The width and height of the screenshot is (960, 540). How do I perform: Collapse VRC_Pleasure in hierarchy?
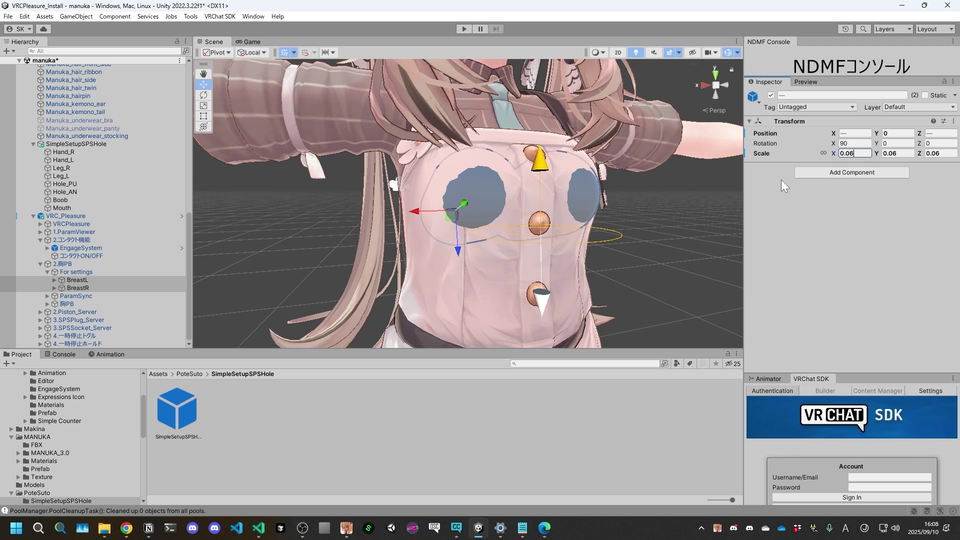point(33,216)
